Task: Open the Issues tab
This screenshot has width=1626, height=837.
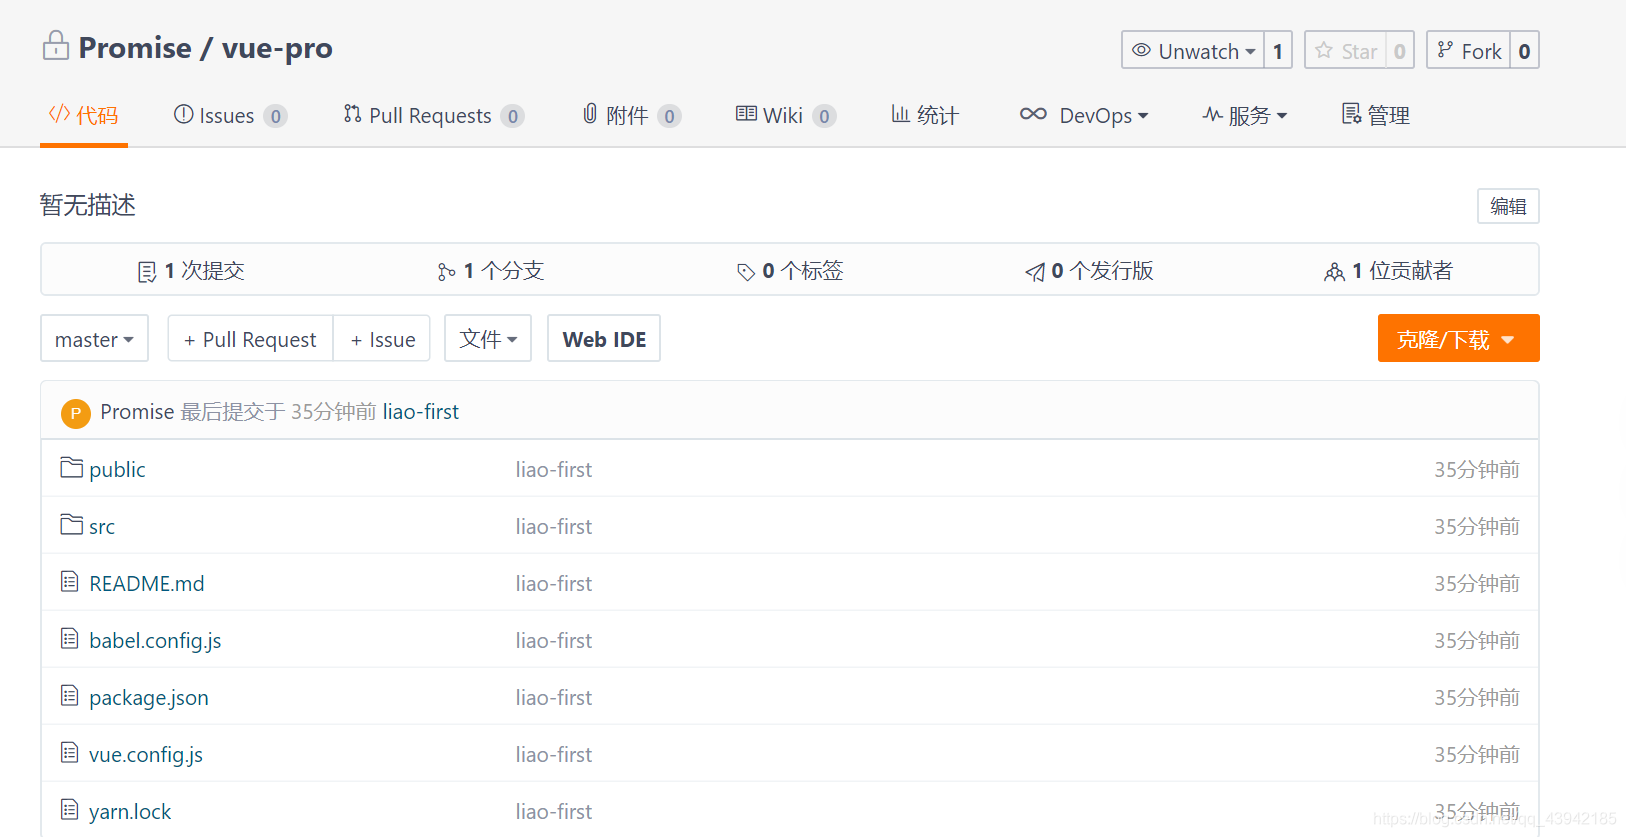Action: tap(231, 115)
